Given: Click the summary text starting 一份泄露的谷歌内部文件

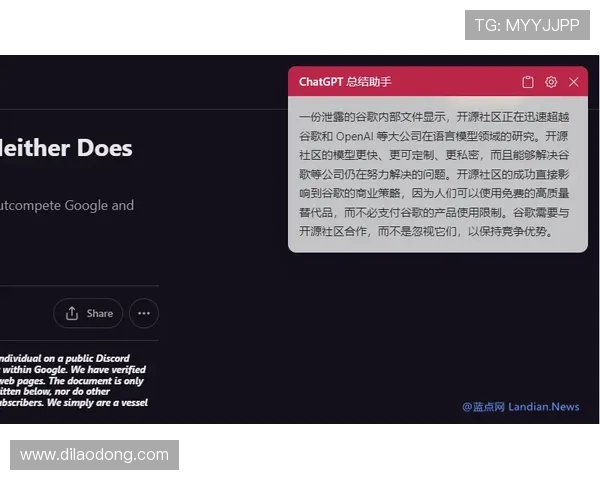Looking at the screenshot, I should [x=434, y=174].
